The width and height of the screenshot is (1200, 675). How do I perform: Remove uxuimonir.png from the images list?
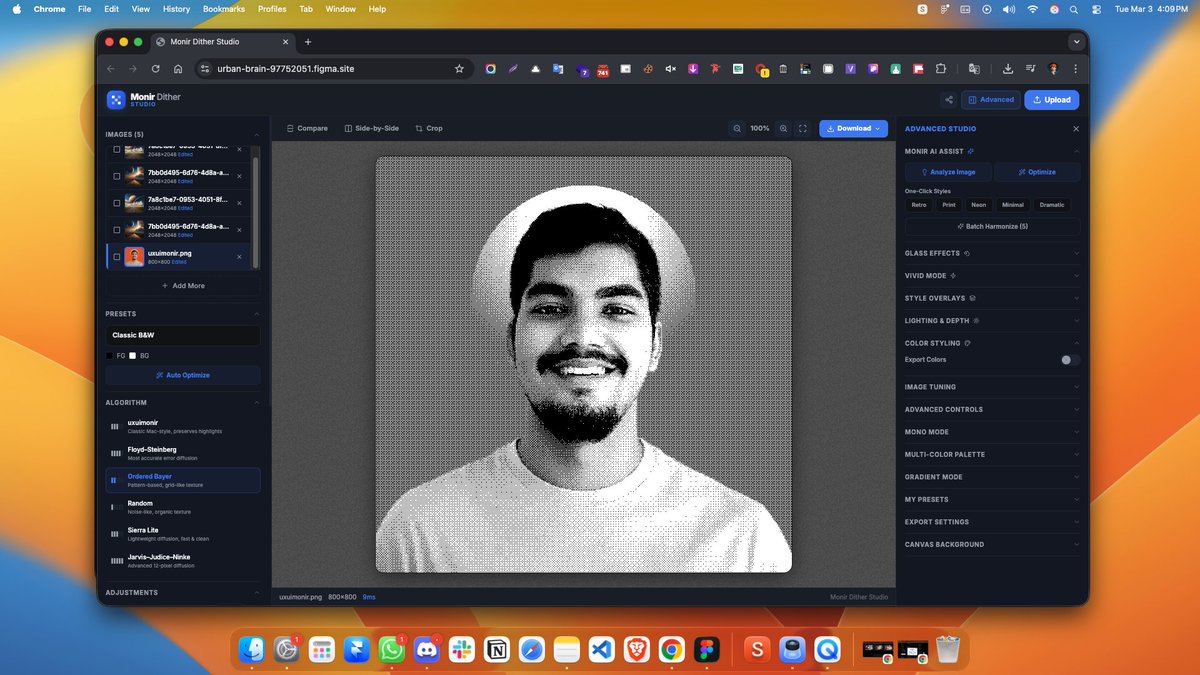click(x=239, y=257)
